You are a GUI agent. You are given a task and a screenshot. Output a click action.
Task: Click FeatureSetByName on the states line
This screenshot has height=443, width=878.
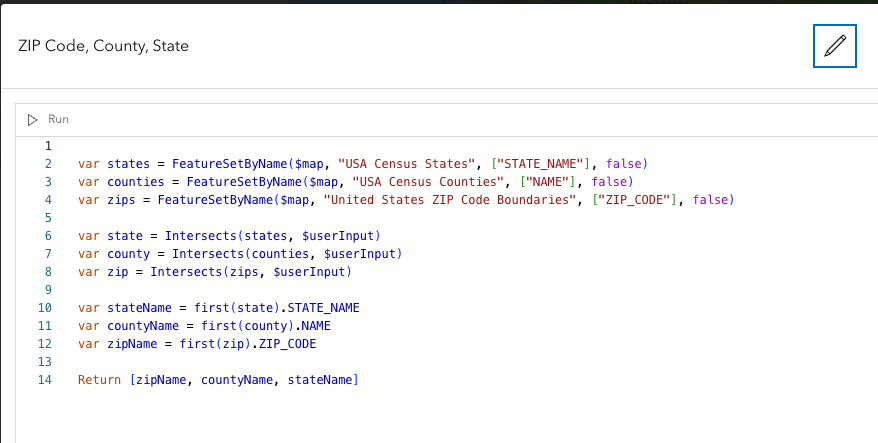230,164
